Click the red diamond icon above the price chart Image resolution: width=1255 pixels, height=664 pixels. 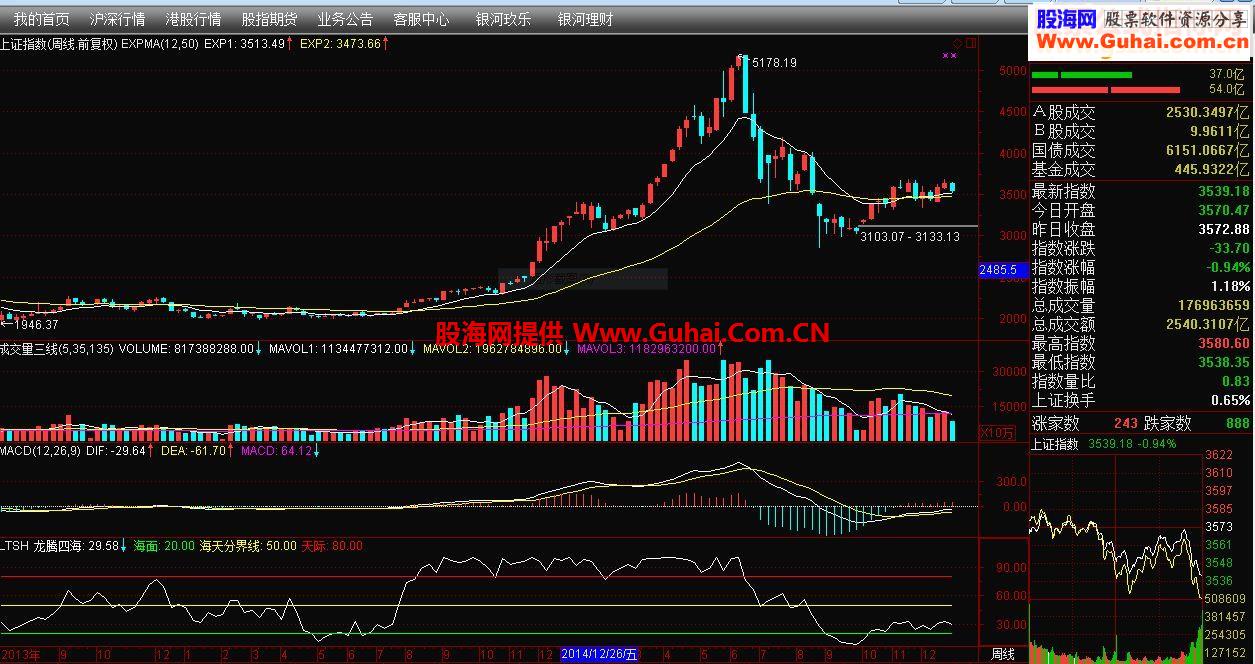click(x=956, y=43)
